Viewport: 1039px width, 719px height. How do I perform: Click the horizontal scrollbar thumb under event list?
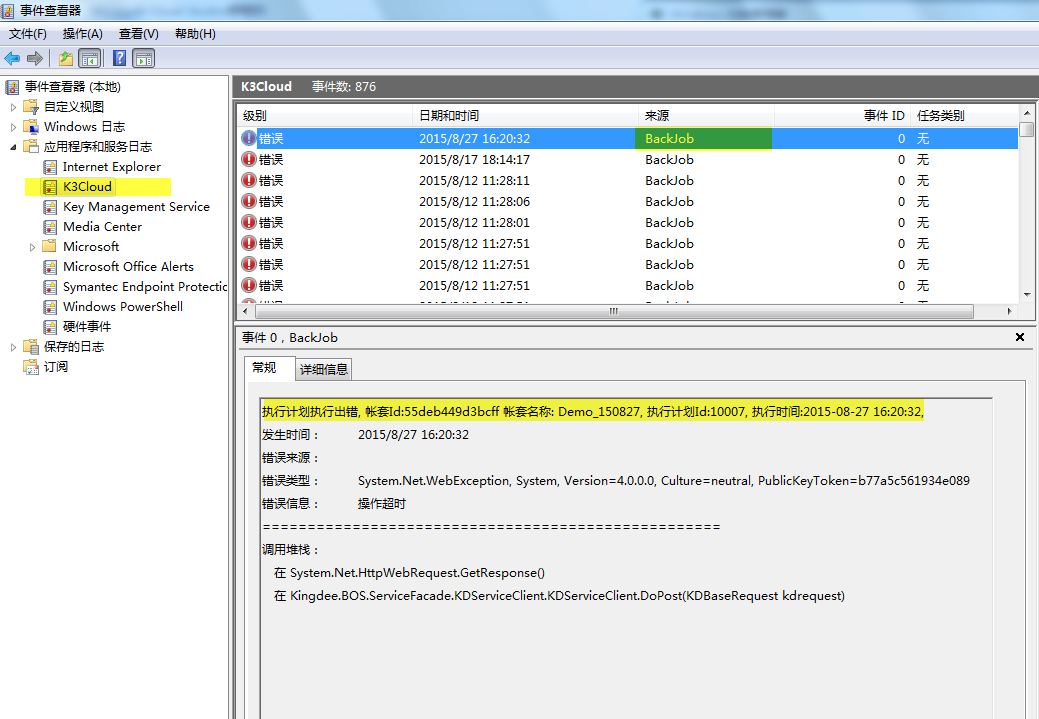[x=614, y=311]
